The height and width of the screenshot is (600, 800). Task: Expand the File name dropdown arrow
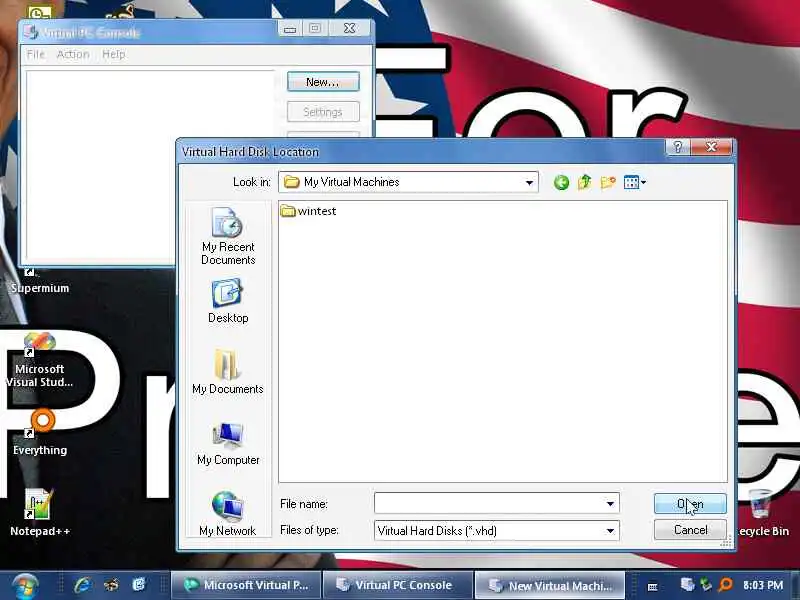click(610, 504)
